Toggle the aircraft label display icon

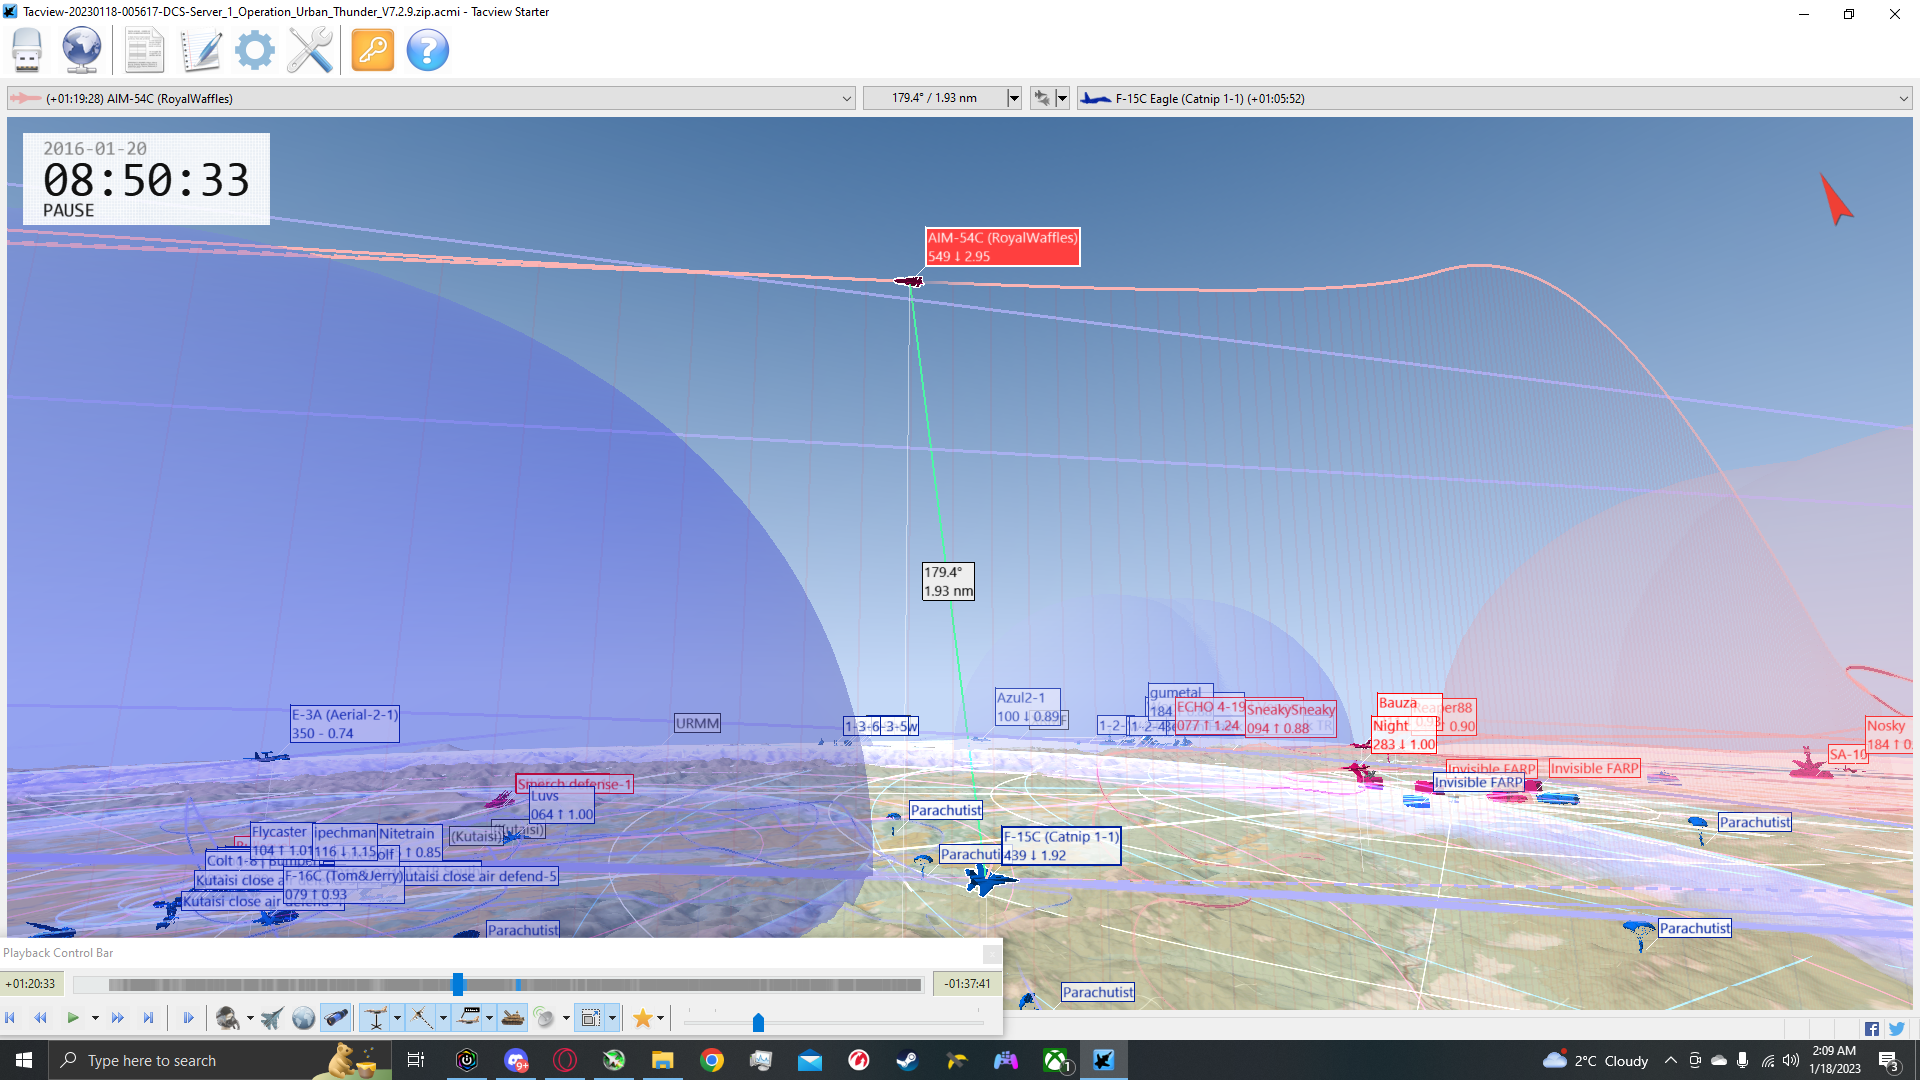click(468, 1018)
